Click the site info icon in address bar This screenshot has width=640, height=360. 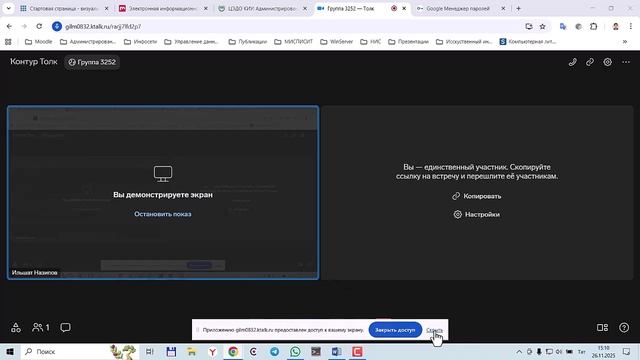(x=57, y=27)
